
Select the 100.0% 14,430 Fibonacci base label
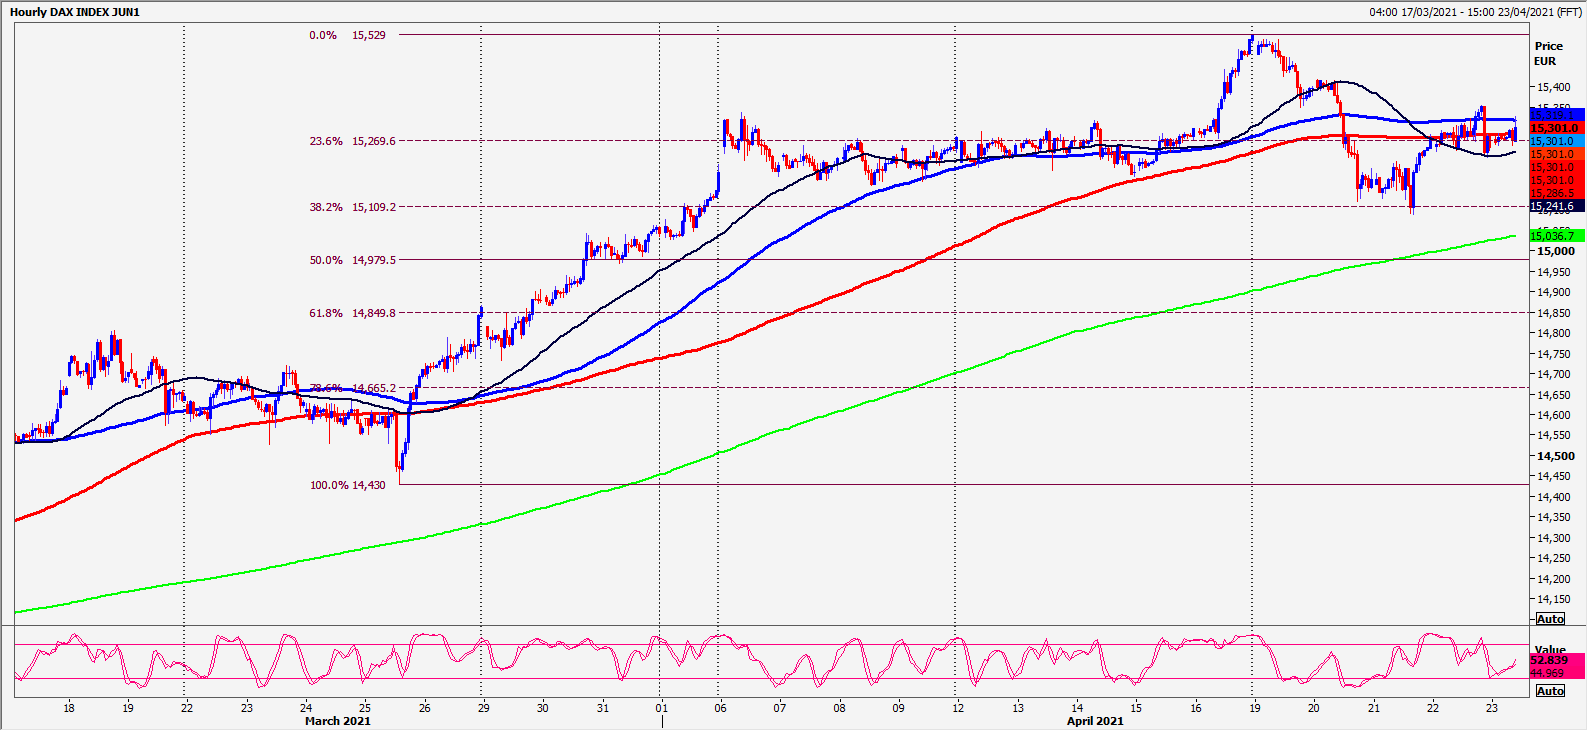pos(347,485)
